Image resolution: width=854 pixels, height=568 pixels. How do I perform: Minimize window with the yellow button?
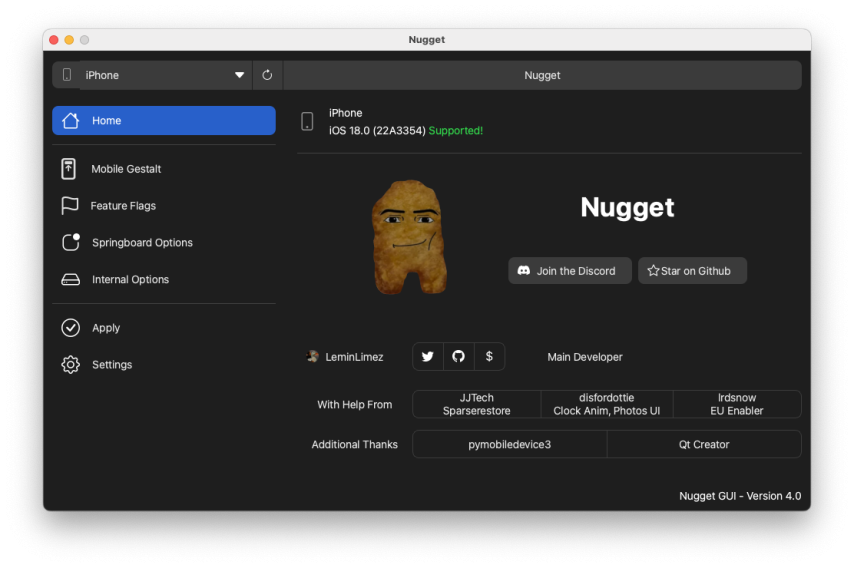(69, 40)
